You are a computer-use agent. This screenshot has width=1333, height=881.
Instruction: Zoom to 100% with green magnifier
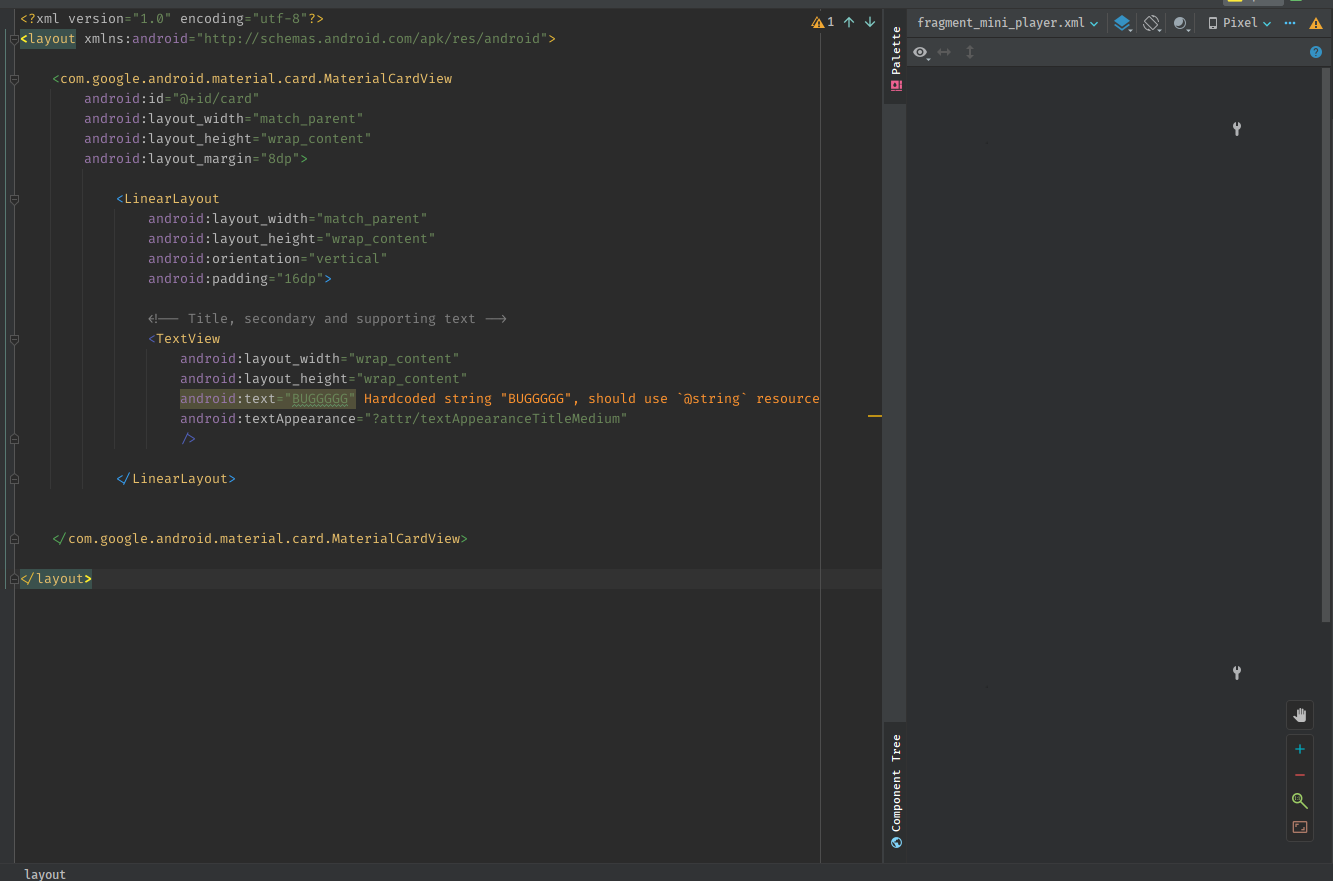click(1300, 801)
